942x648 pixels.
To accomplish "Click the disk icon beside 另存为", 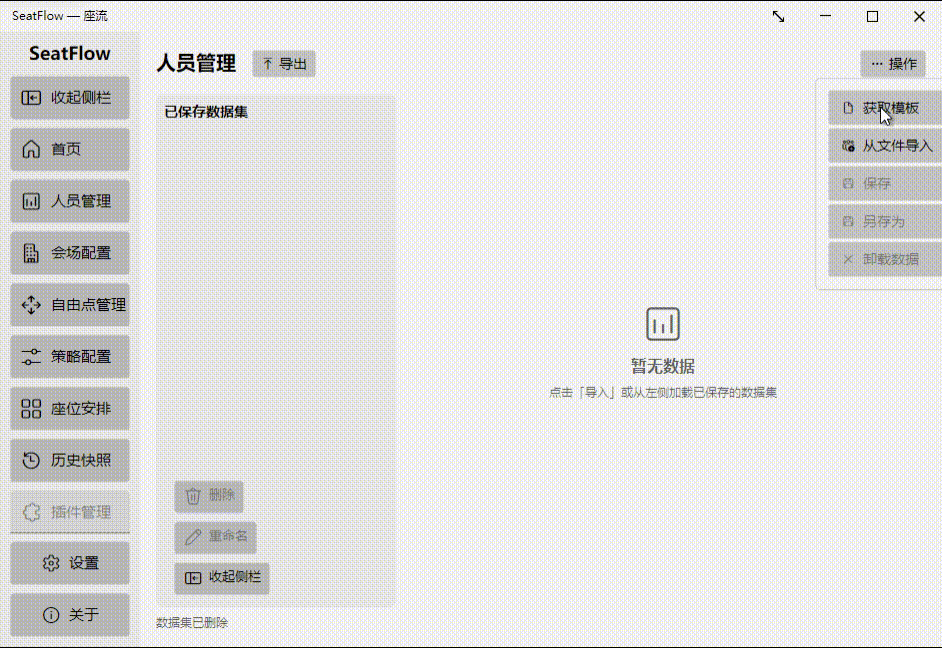I will pyautogui.click(x=848, y=222).
